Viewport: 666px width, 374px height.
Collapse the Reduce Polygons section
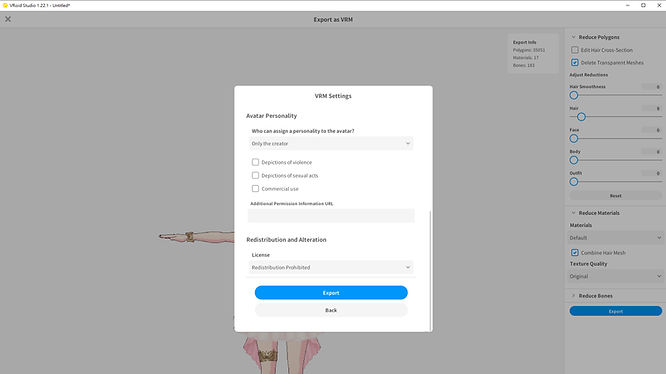[x=573, y=37]
